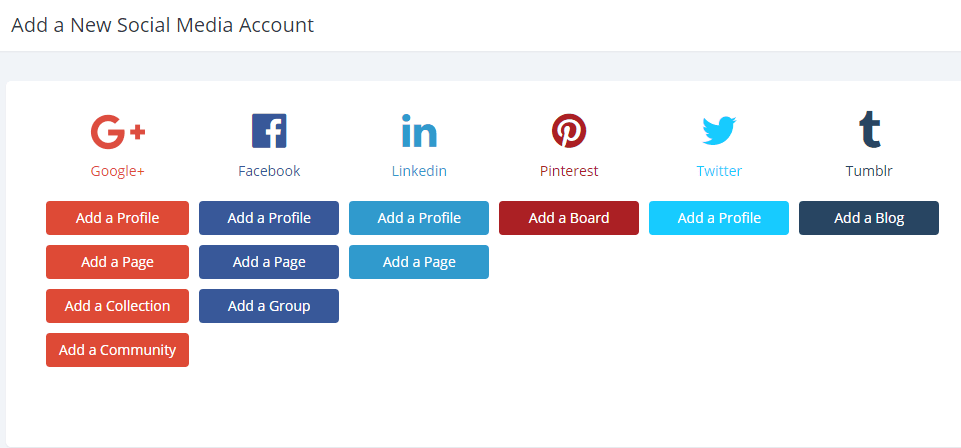This screenshot has height=448, width=961.
Task: Click the Pinterest text label
Action: (x=569, y=171)
